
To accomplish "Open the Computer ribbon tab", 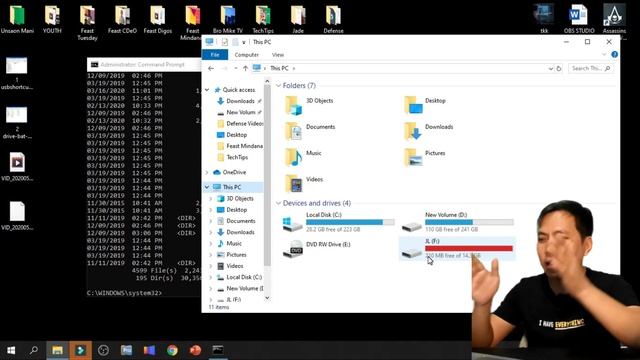I will (247, 55).
